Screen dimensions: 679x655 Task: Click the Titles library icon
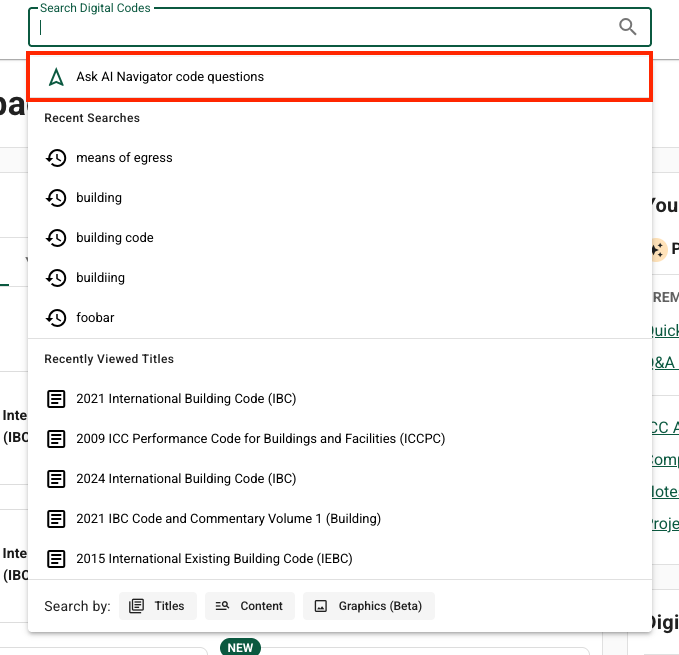[x=136, y=606]
